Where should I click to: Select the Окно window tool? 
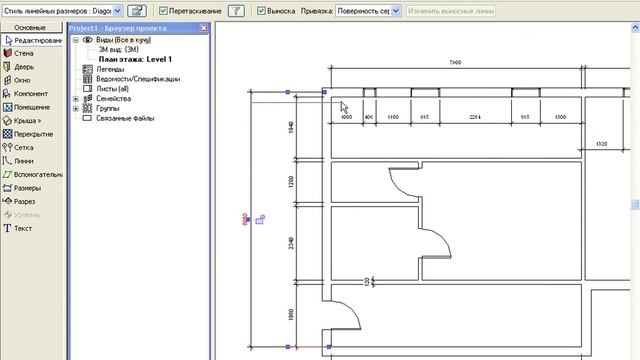tap(17, 80)
